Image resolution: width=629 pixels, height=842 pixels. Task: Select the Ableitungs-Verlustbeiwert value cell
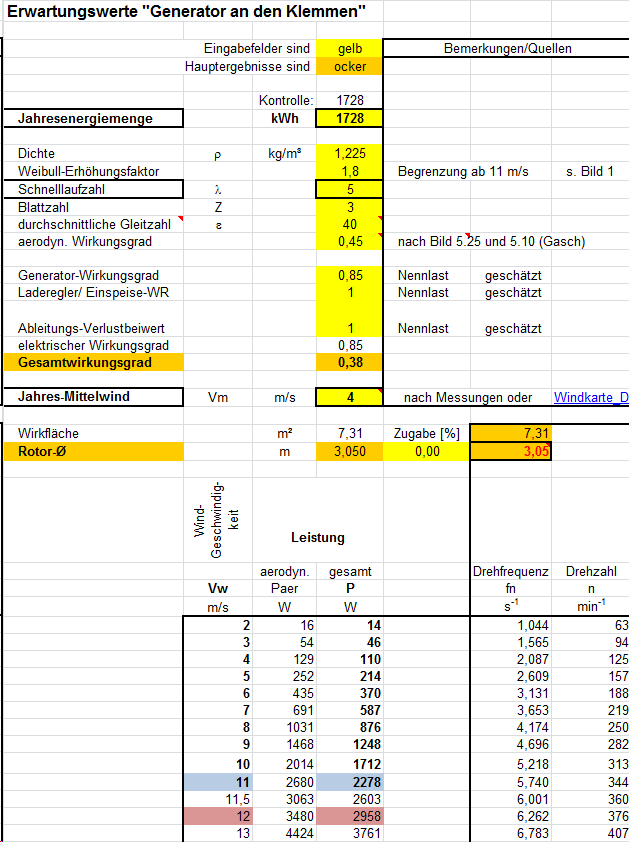click(x=349, y=328)
